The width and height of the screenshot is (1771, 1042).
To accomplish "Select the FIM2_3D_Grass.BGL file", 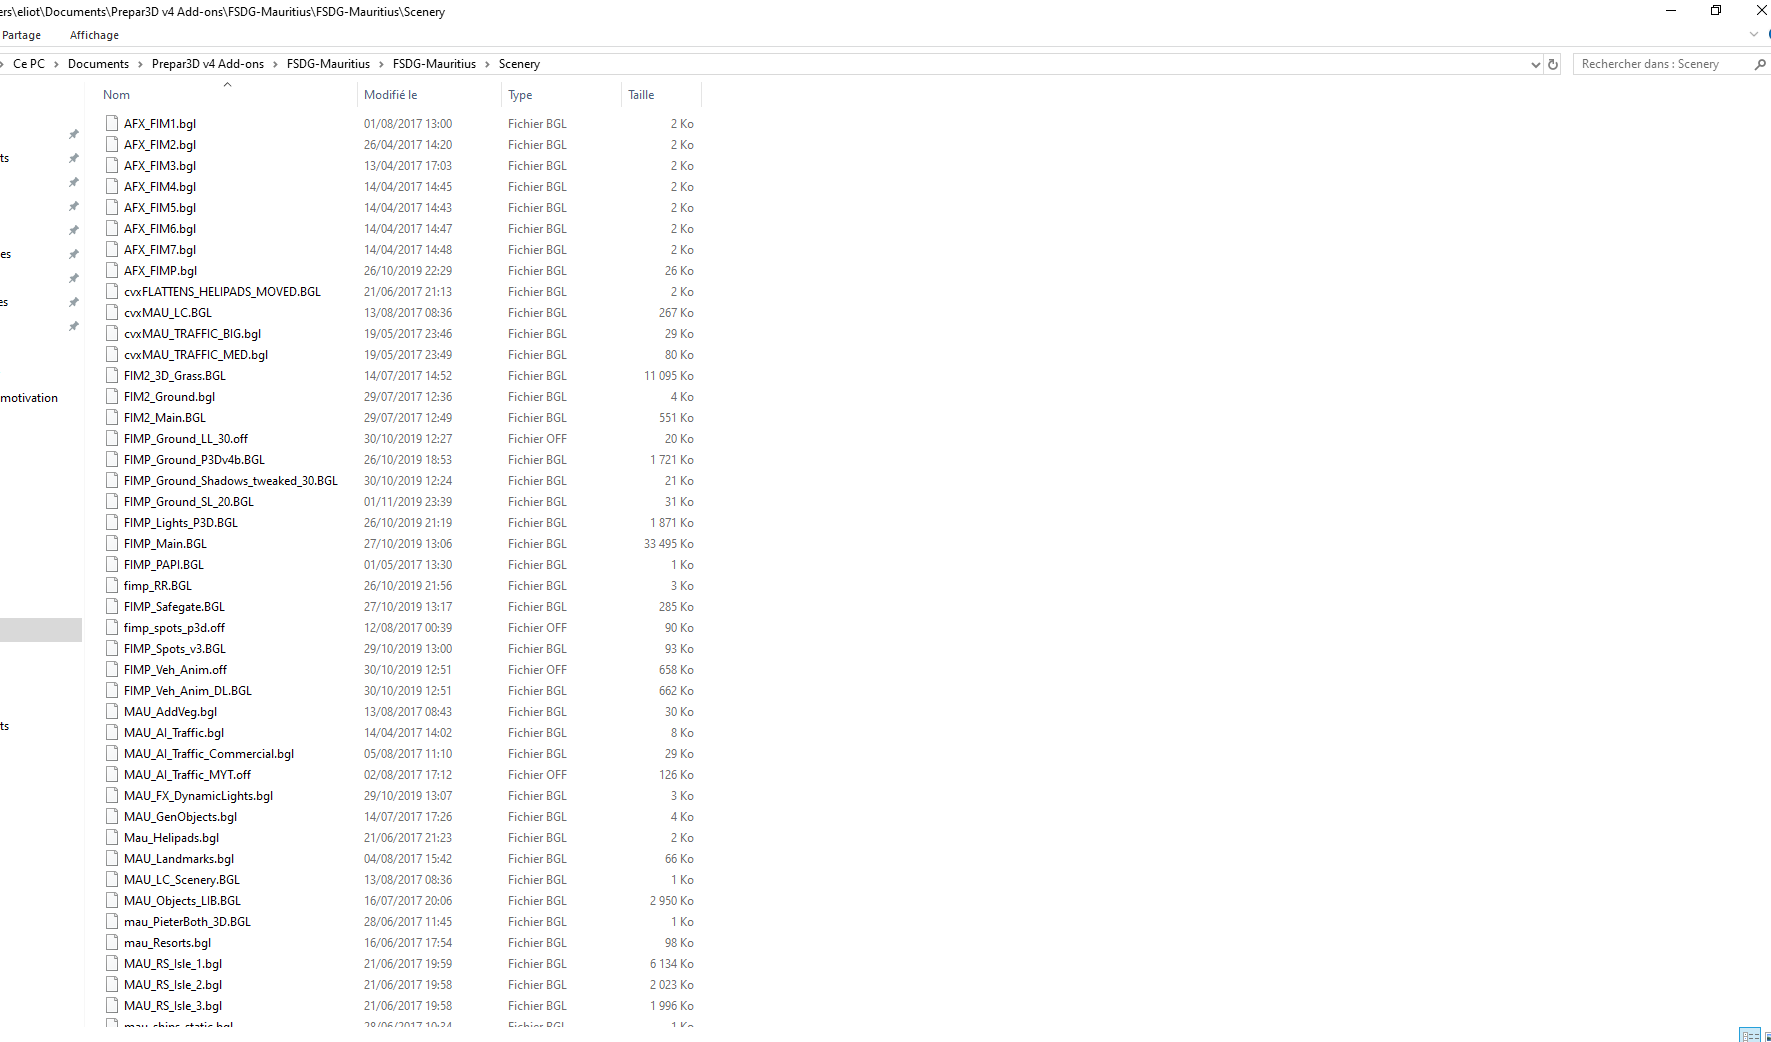I will pos(175,376).
